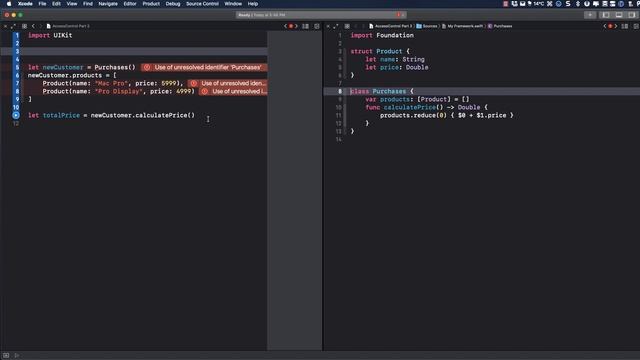Jump to next issue in right editor
Viewport: 640px width, 360px height.
pyautogui.click(x=616, y=26)
